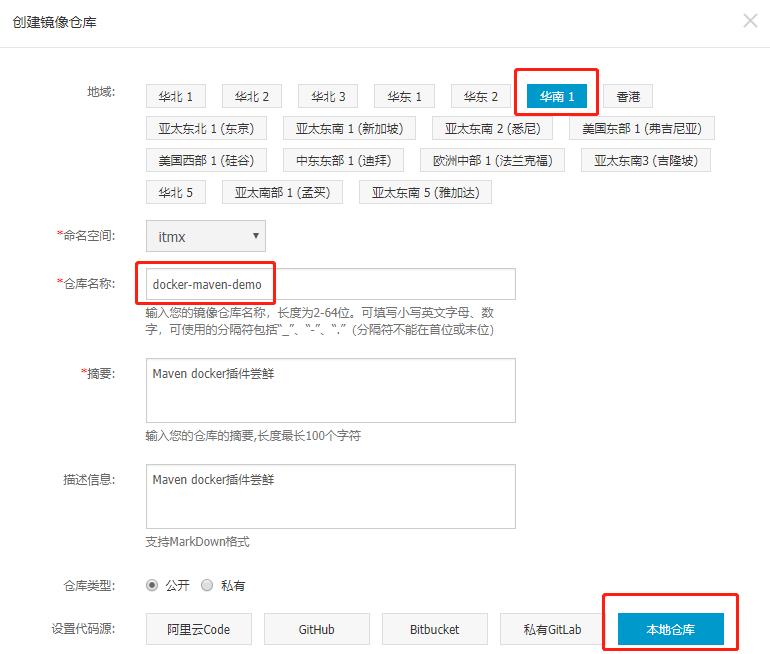
Task: Select the 私有 repository type
Action: click(207, 585)
